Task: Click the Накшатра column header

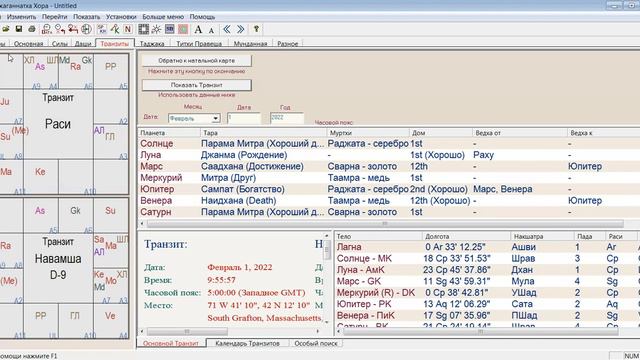Action: [x=542, y=236]
